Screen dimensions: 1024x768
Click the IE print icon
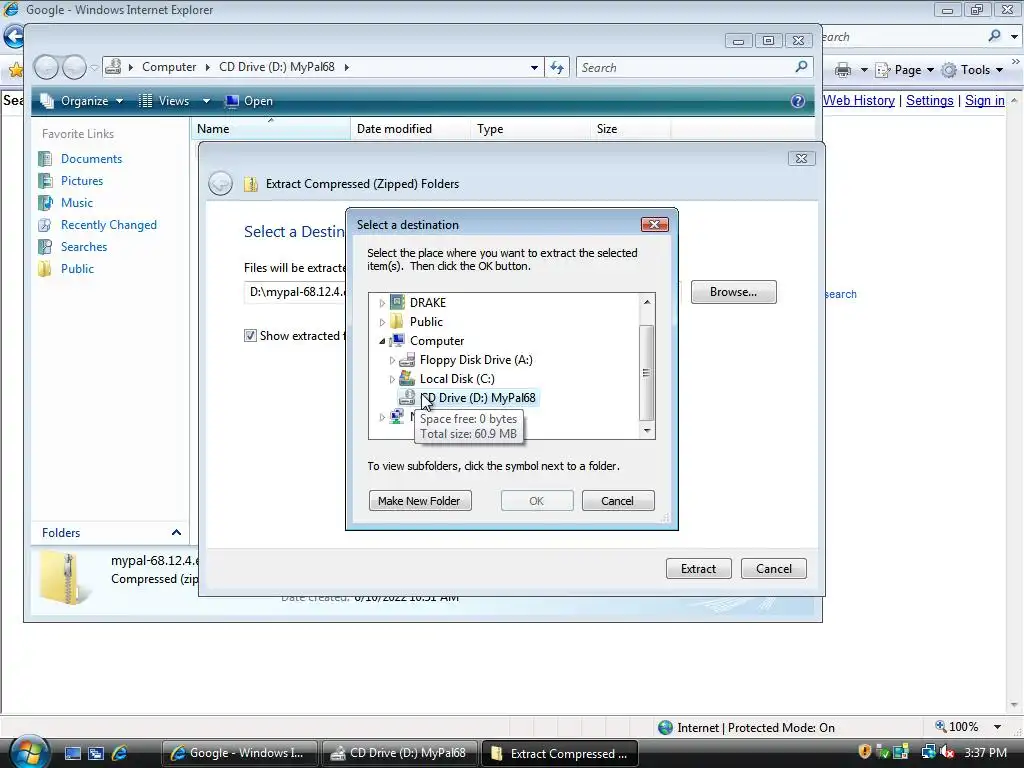843,70
